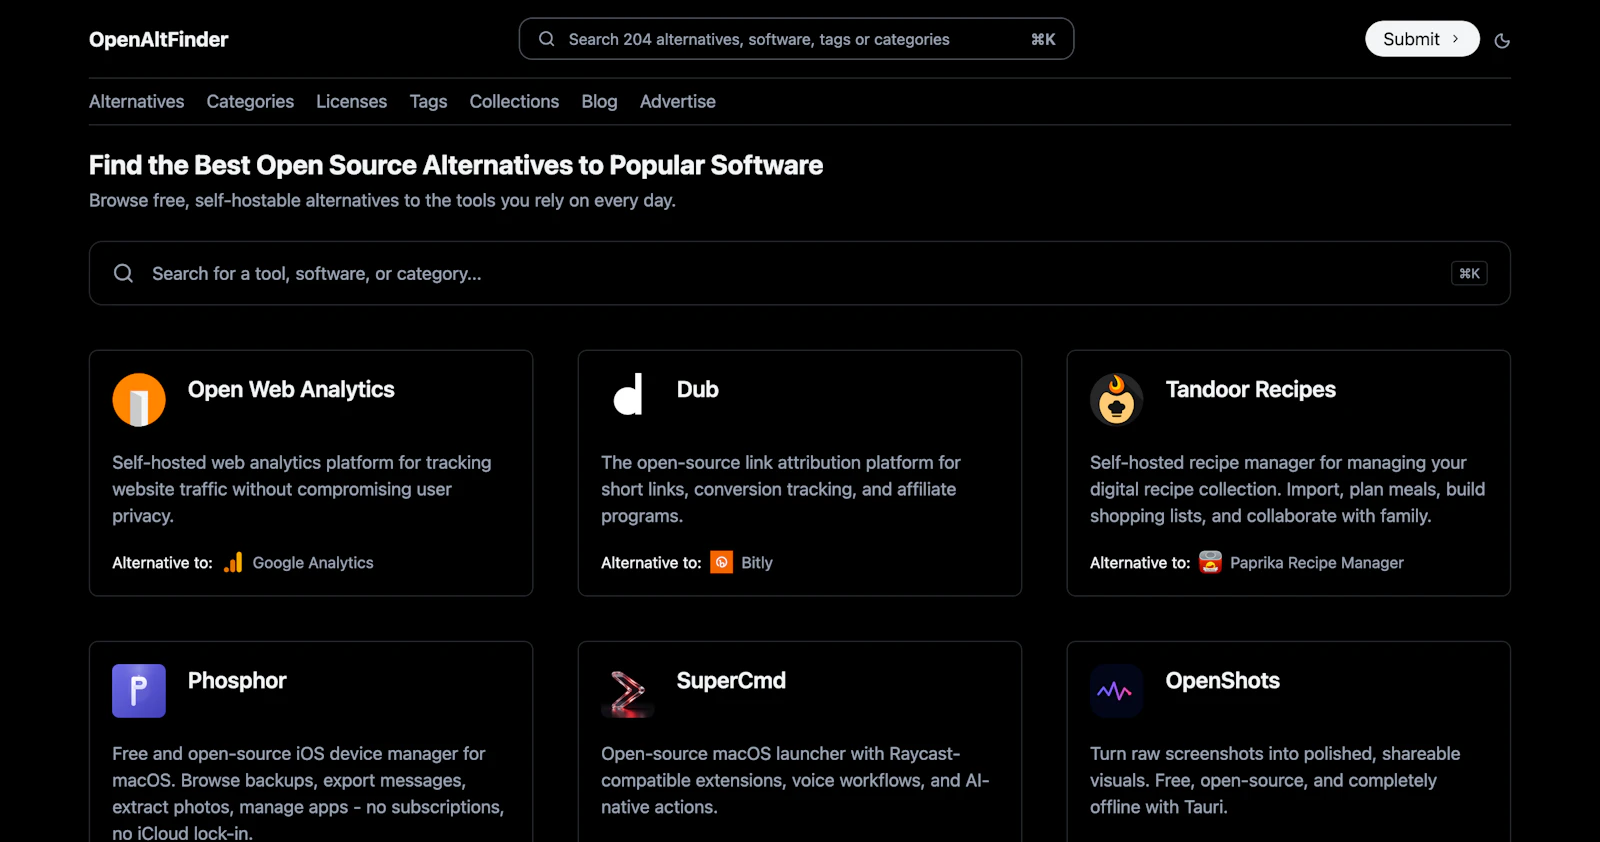
Task: Click OpenShots description 'Turn raw screenshots'
Action: [1275, 780]
